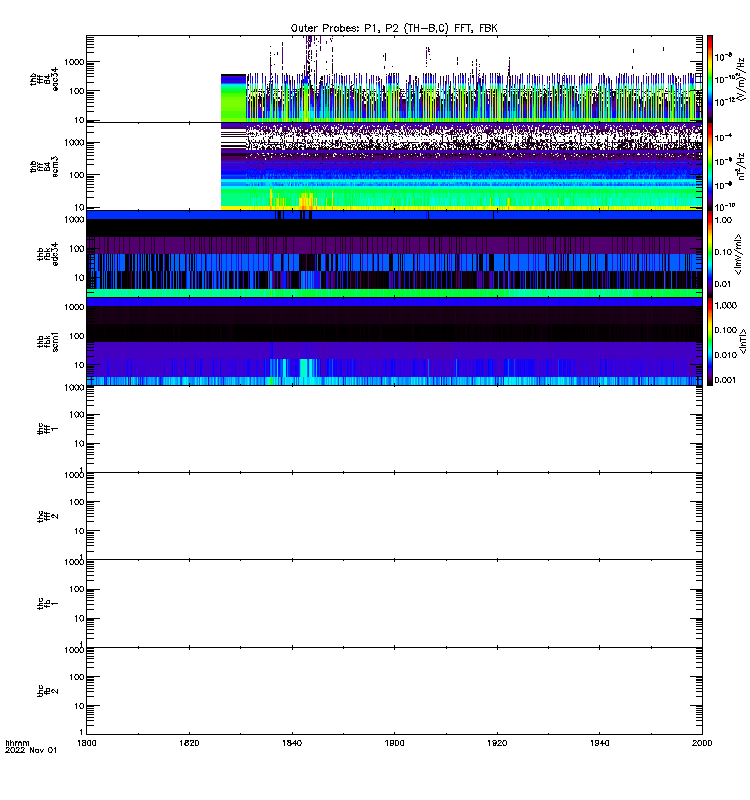The image size is (750, 800).
Task: Click the (V/m)²/Hz color bar of the top panel
Action: 710,79
